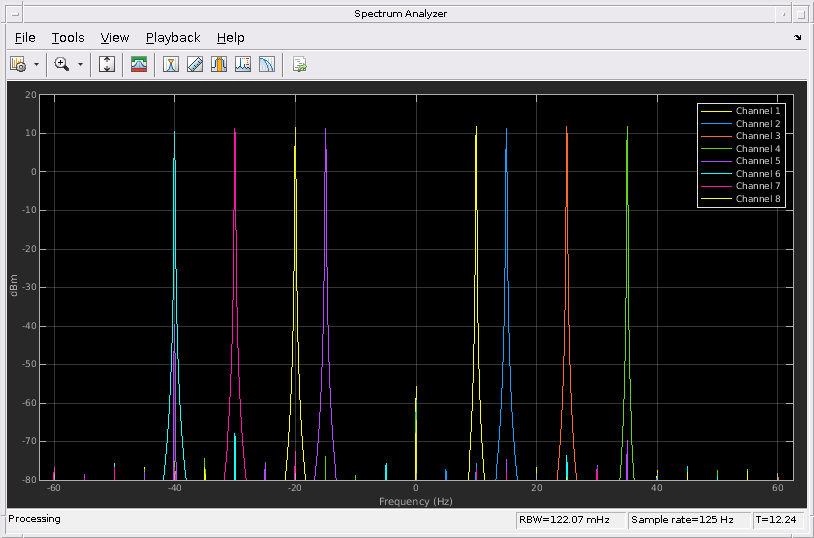Image resolution: width=814 pixels, height=538 pixels.
Task: Expand the dropdown arrow beside the Configuration icon
Action: point(37,64)
